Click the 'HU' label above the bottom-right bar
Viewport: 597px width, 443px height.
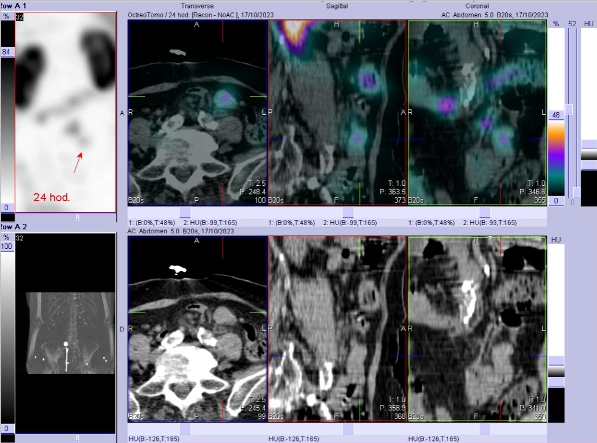556,240
